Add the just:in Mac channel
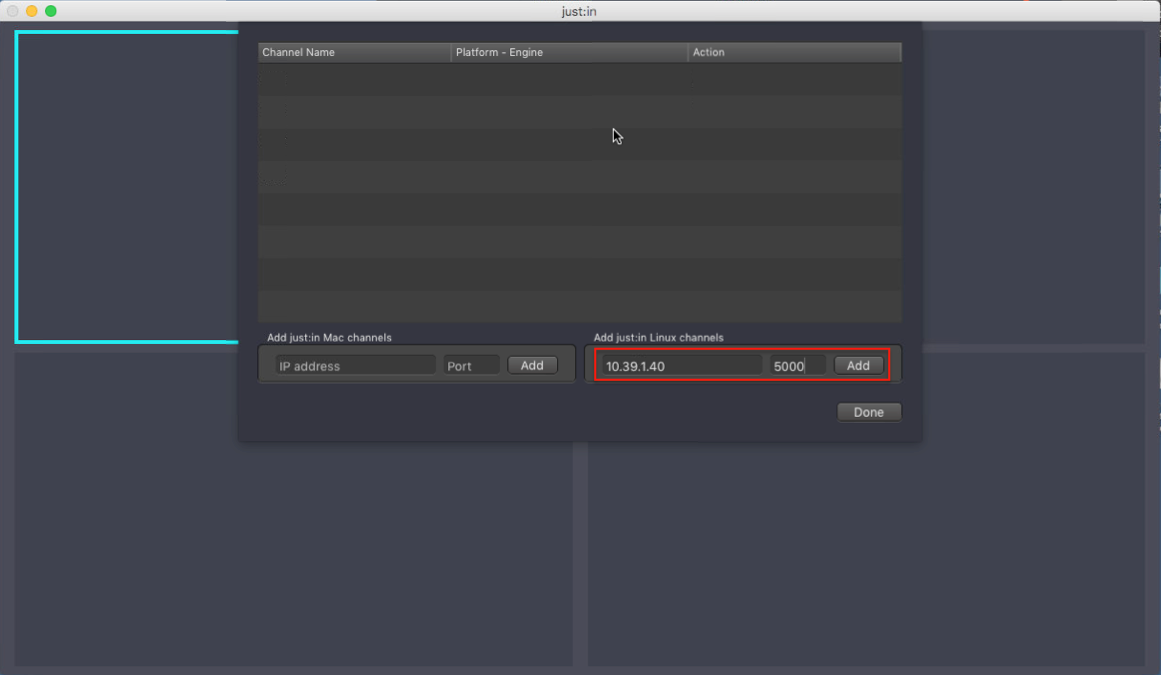Image resolution: width=1161 pixels, height=675 pixels. pos(532,366)
